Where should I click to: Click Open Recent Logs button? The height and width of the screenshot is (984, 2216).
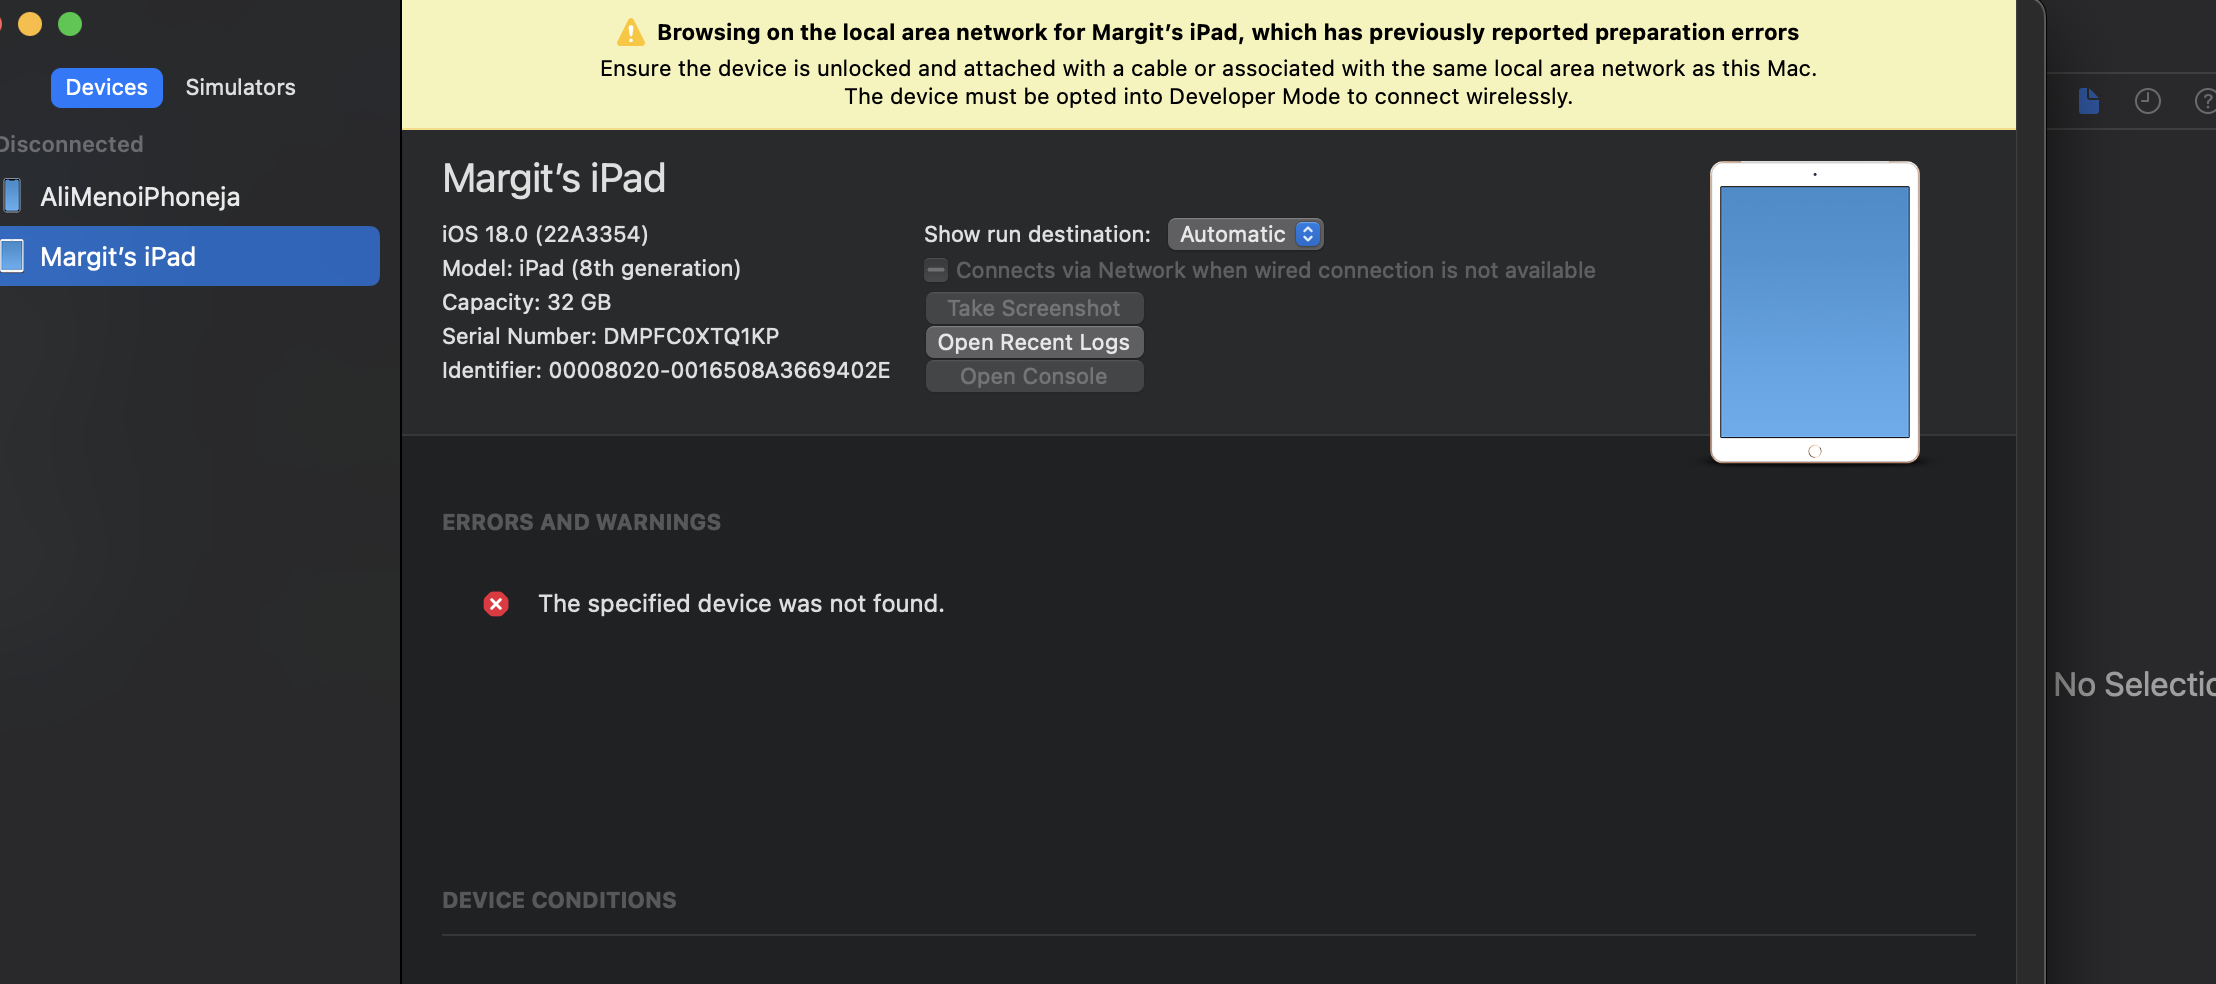(1034, 342)
